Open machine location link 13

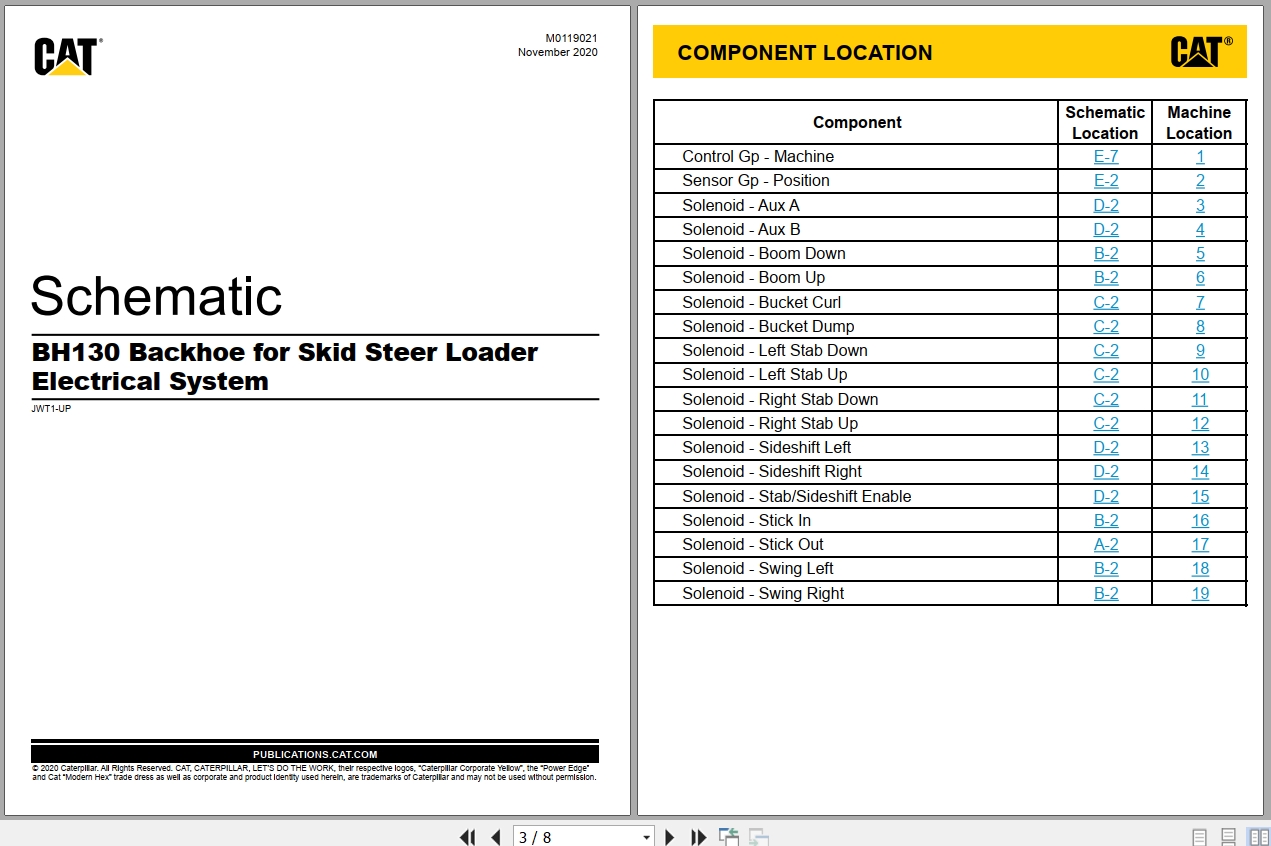1200,447
